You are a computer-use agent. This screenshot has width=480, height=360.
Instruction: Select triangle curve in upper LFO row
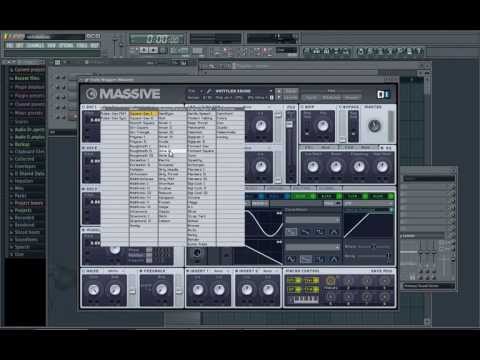(x=333, y=232)
